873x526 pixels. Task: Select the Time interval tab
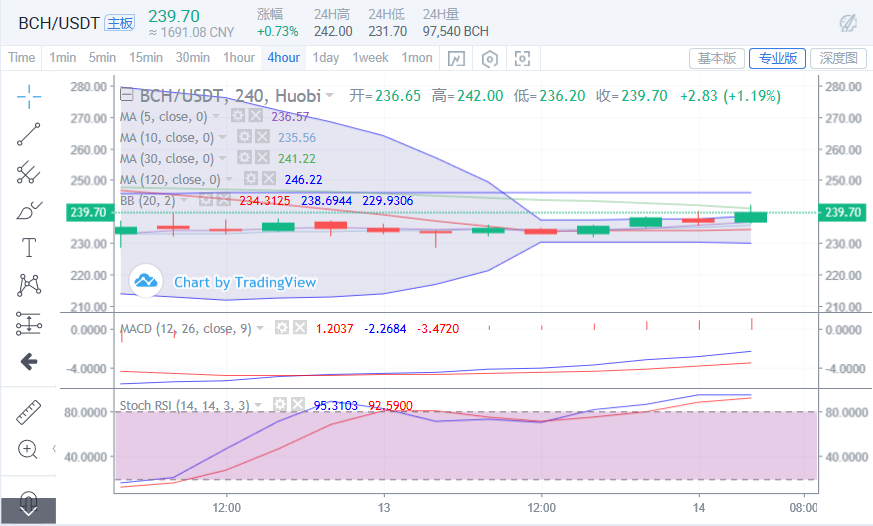pyautogui.click(x=21, y=58)
